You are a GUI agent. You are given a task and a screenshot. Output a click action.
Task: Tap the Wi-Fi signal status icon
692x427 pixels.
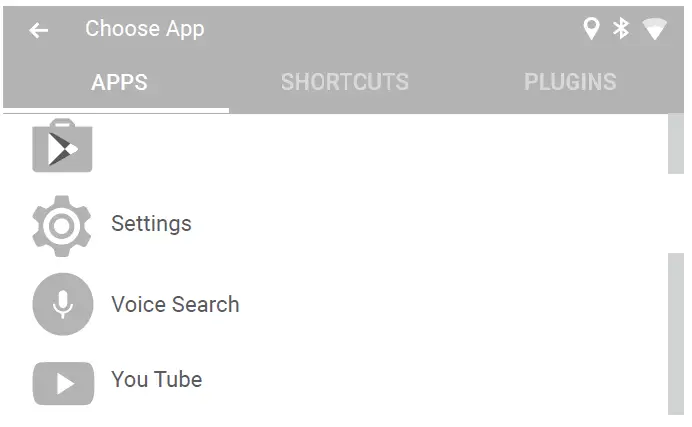pos(654,30)
